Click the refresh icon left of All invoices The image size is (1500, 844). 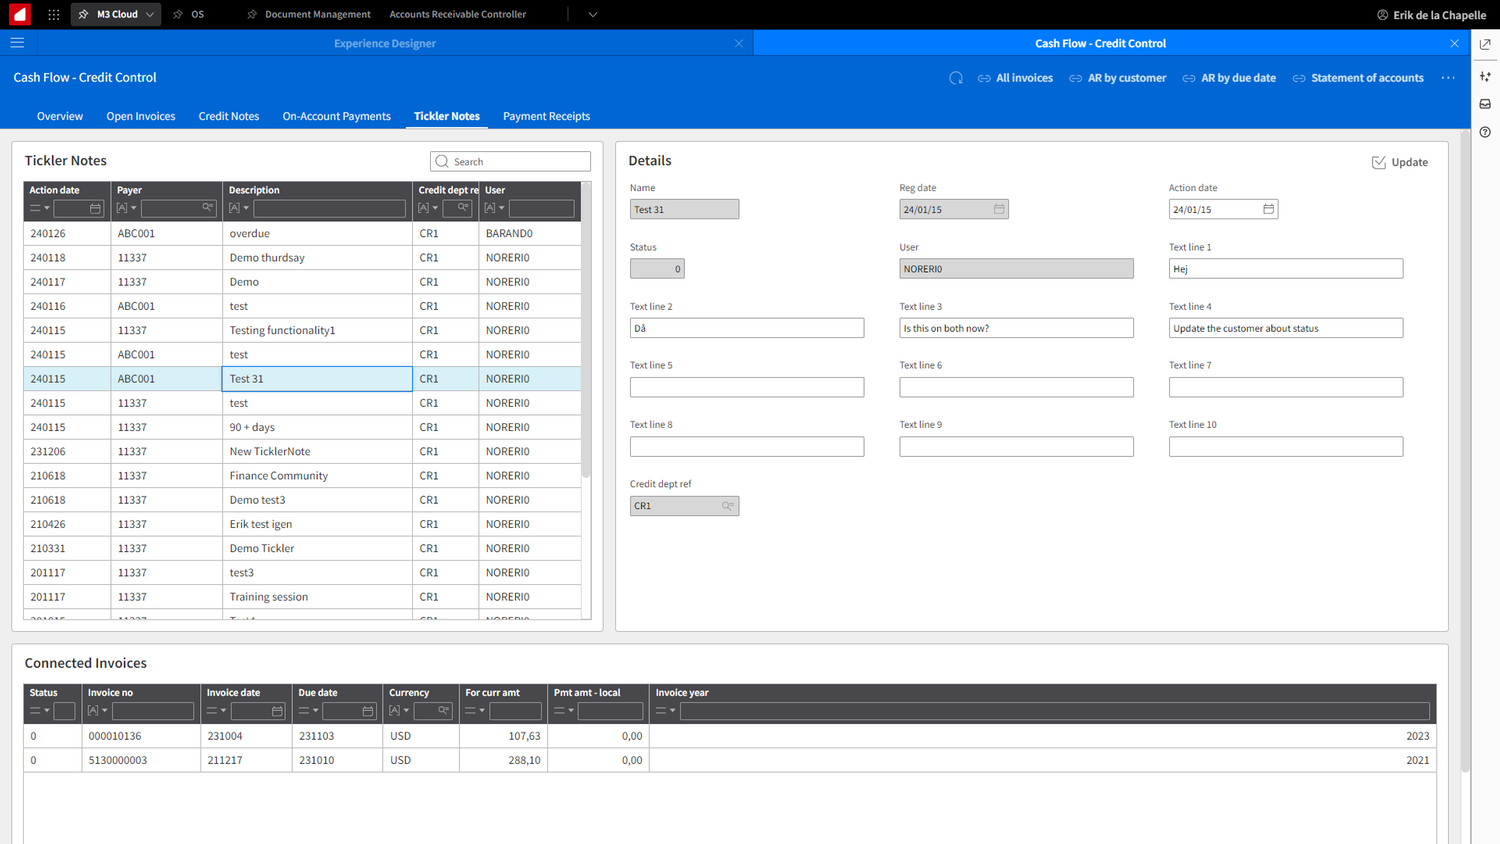(955, 77)
